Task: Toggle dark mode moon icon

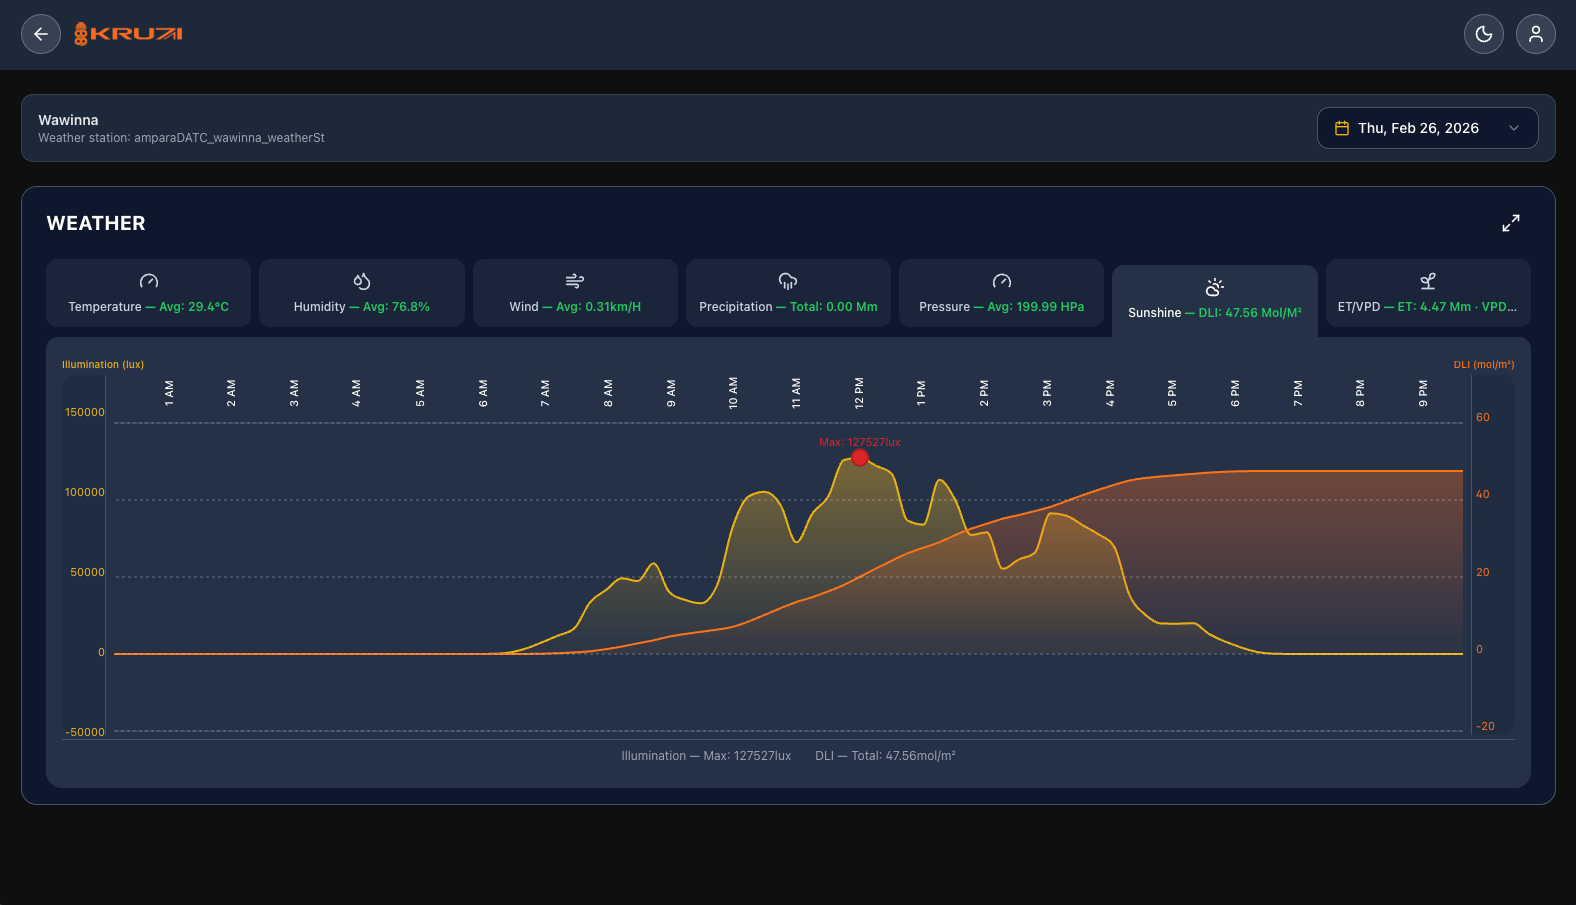Action: [1483, 34]
